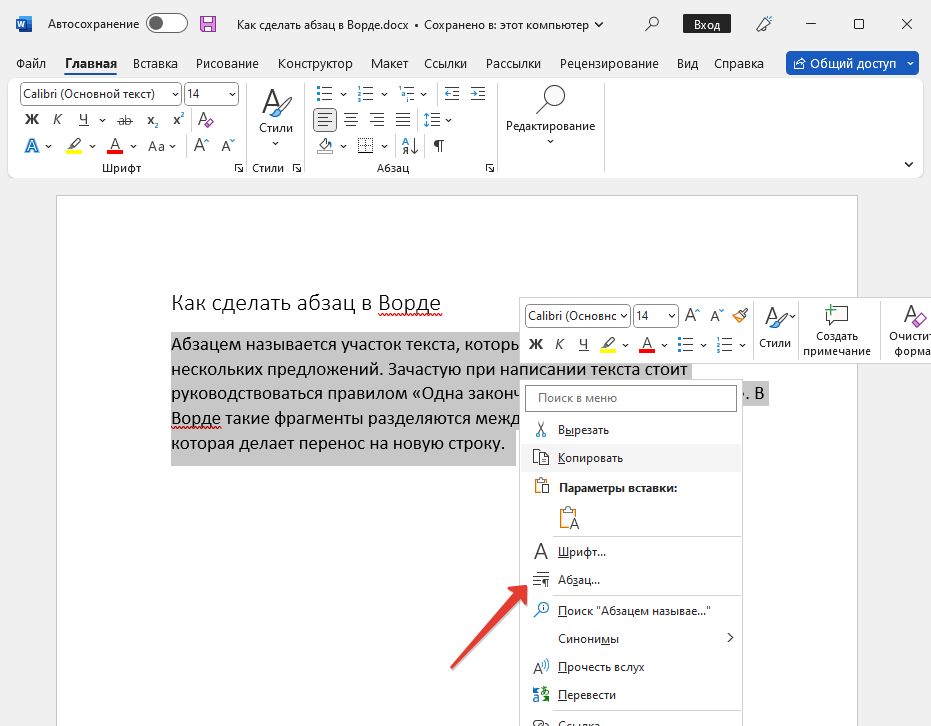
Task: Increase indent in the Абзац group
Action: [x=477, y=94]
